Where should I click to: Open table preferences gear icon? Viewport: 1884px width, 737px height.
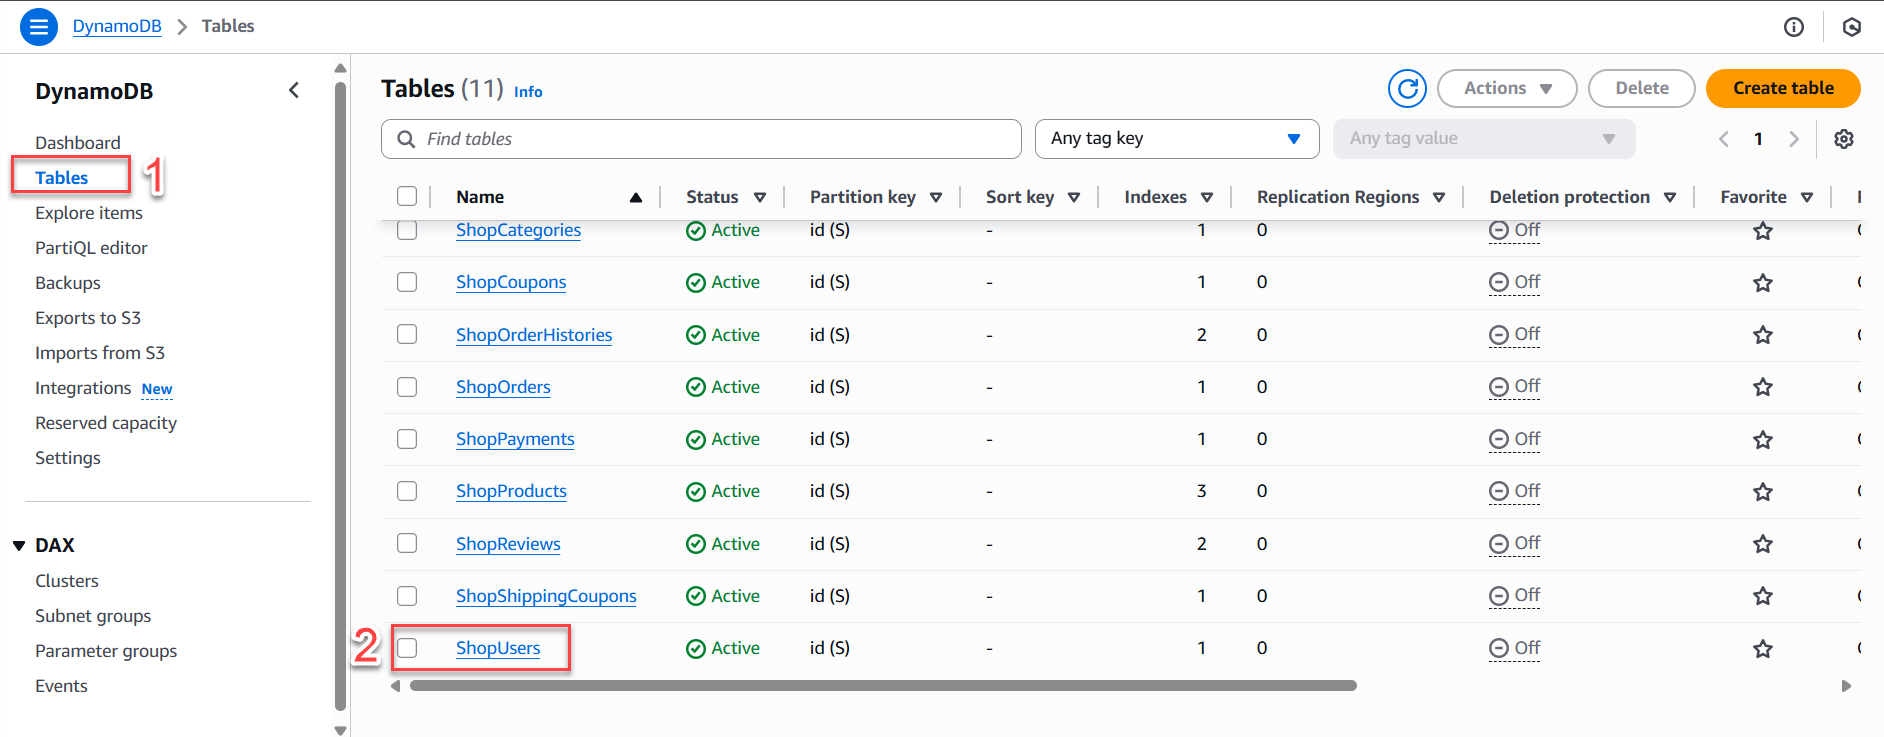[1844, 139]
